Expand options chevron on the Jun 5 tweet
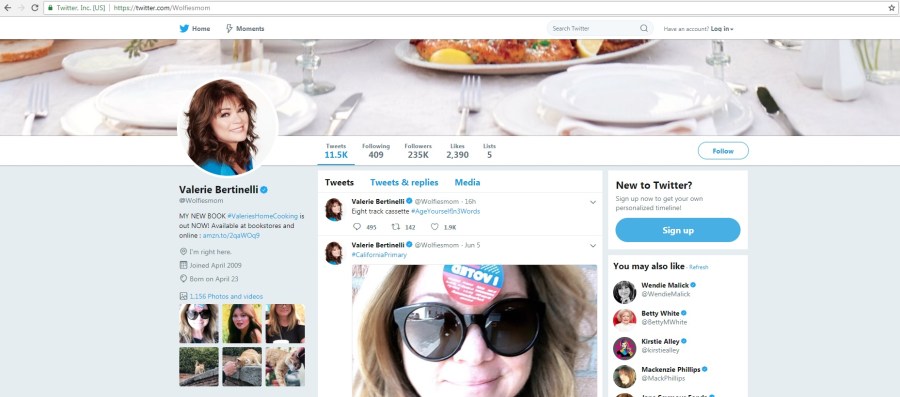900x397 pixels. [593, 246]
